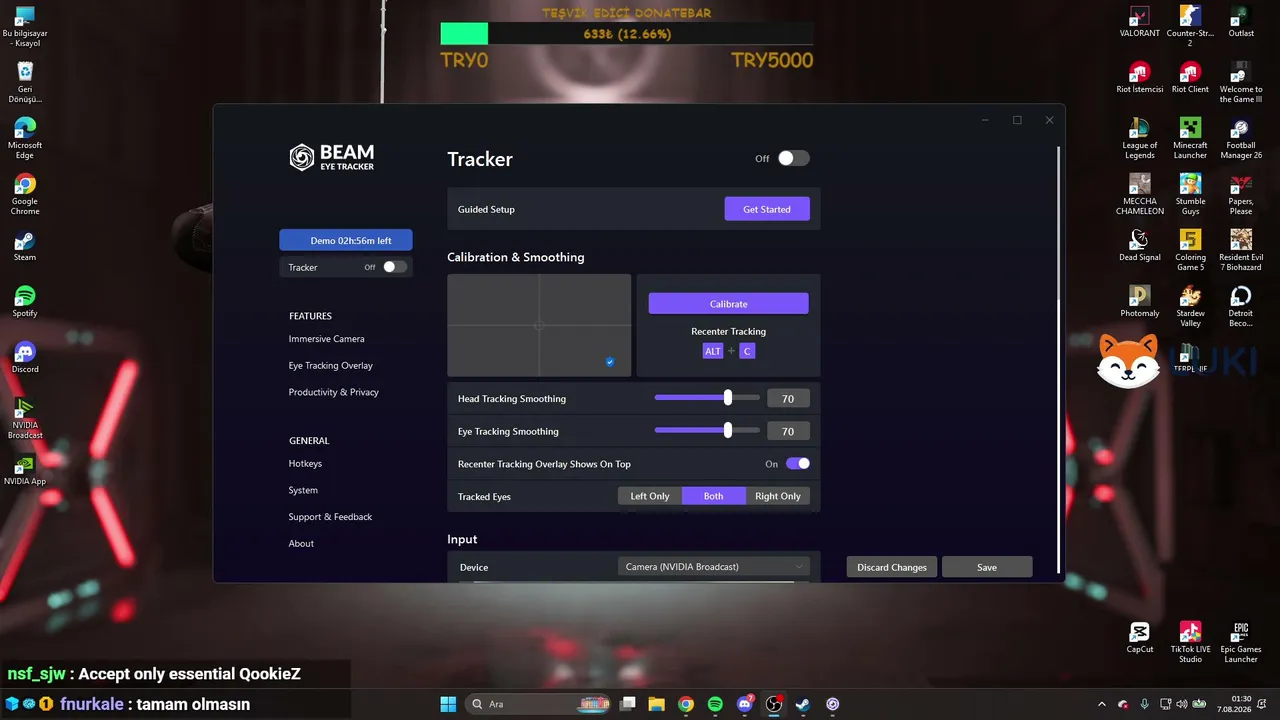Start the Guided Setup with Get Started
Viewport: 1280px width, 720px height.
tap(767, 209)
